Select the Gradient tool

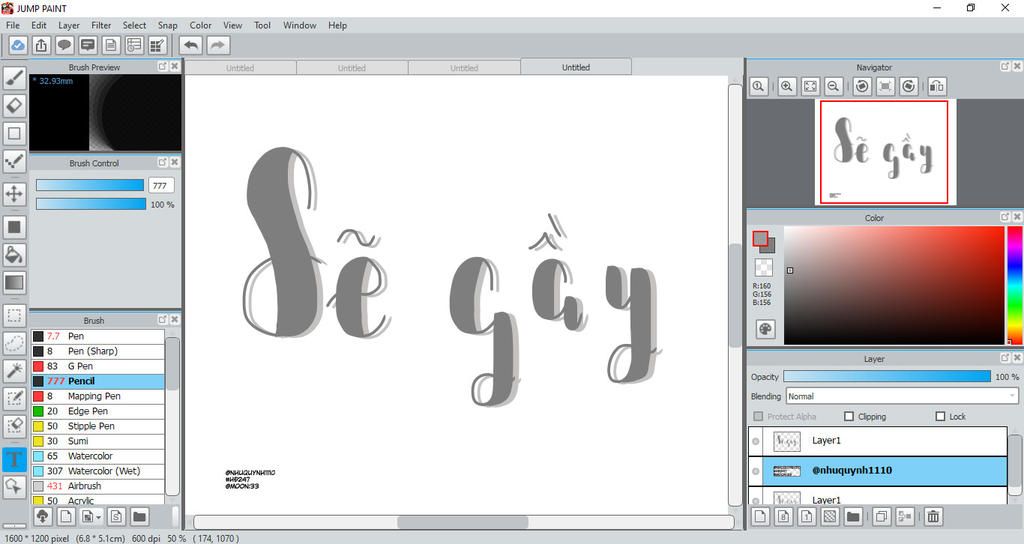tap(14, 283)
